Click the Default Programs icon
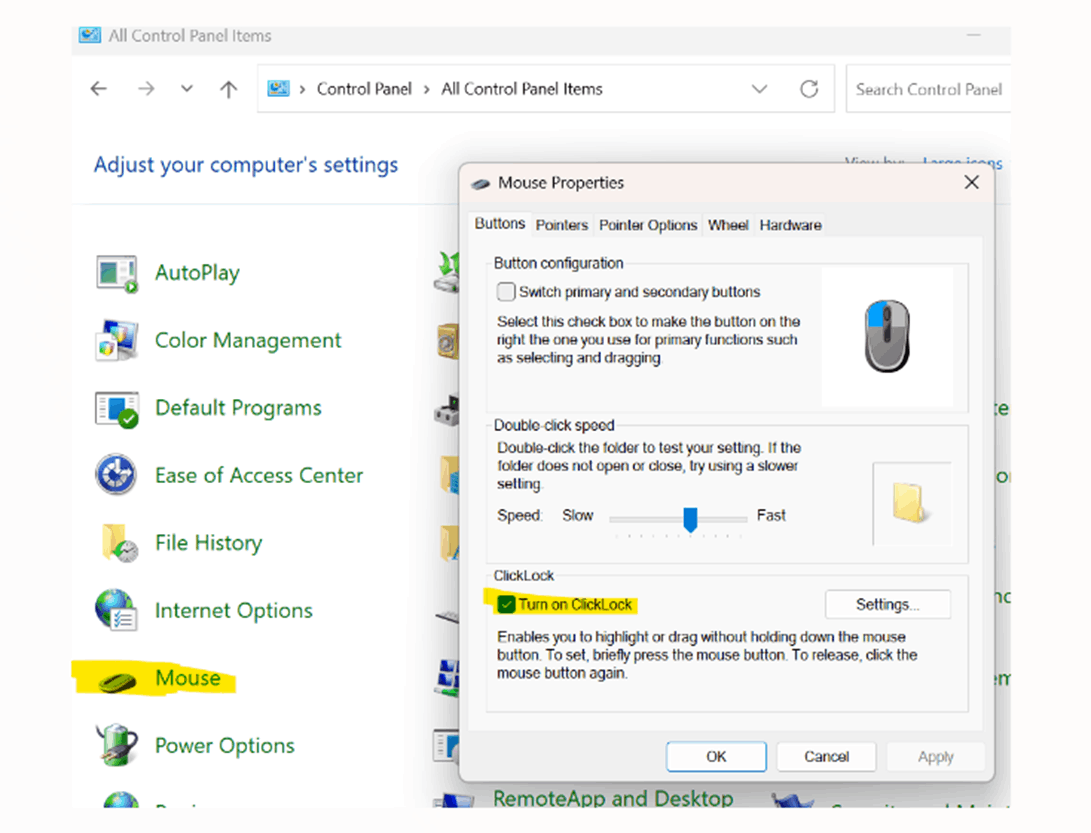Image resolution: width=1091 pixels, height=833 pixels. (117, 408)
